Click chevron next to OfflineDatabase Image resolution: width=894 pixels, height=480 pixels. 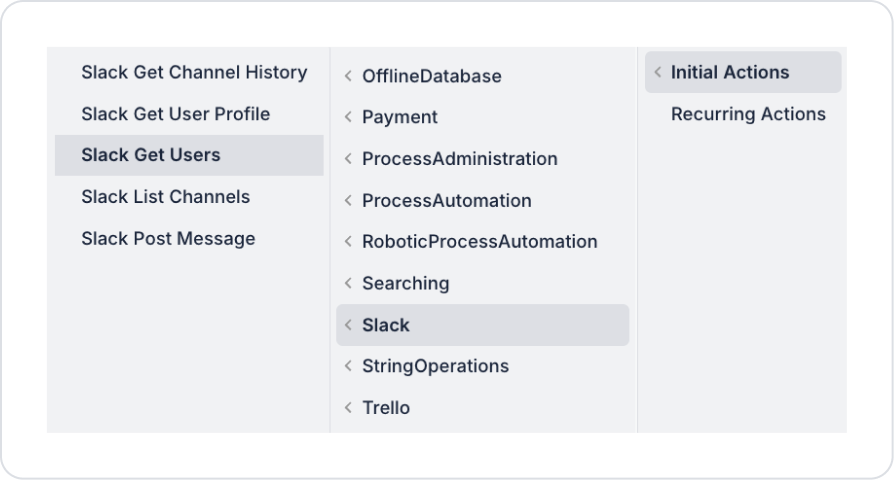point(348,76)
